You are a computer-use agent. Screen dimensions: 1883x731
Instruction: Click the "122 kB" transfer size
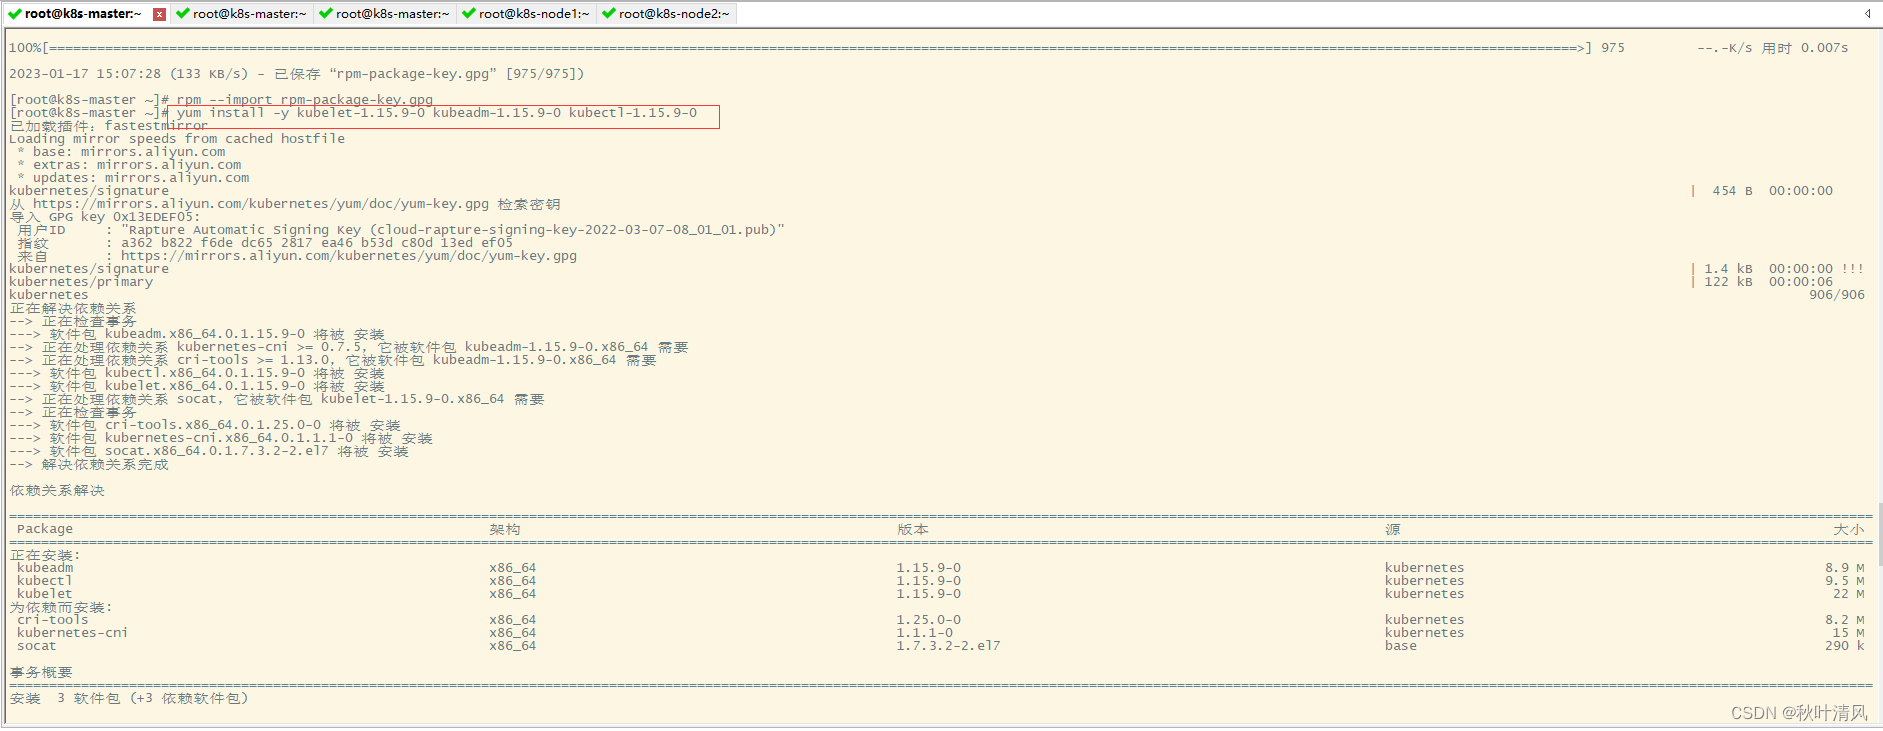[1729, 282]
